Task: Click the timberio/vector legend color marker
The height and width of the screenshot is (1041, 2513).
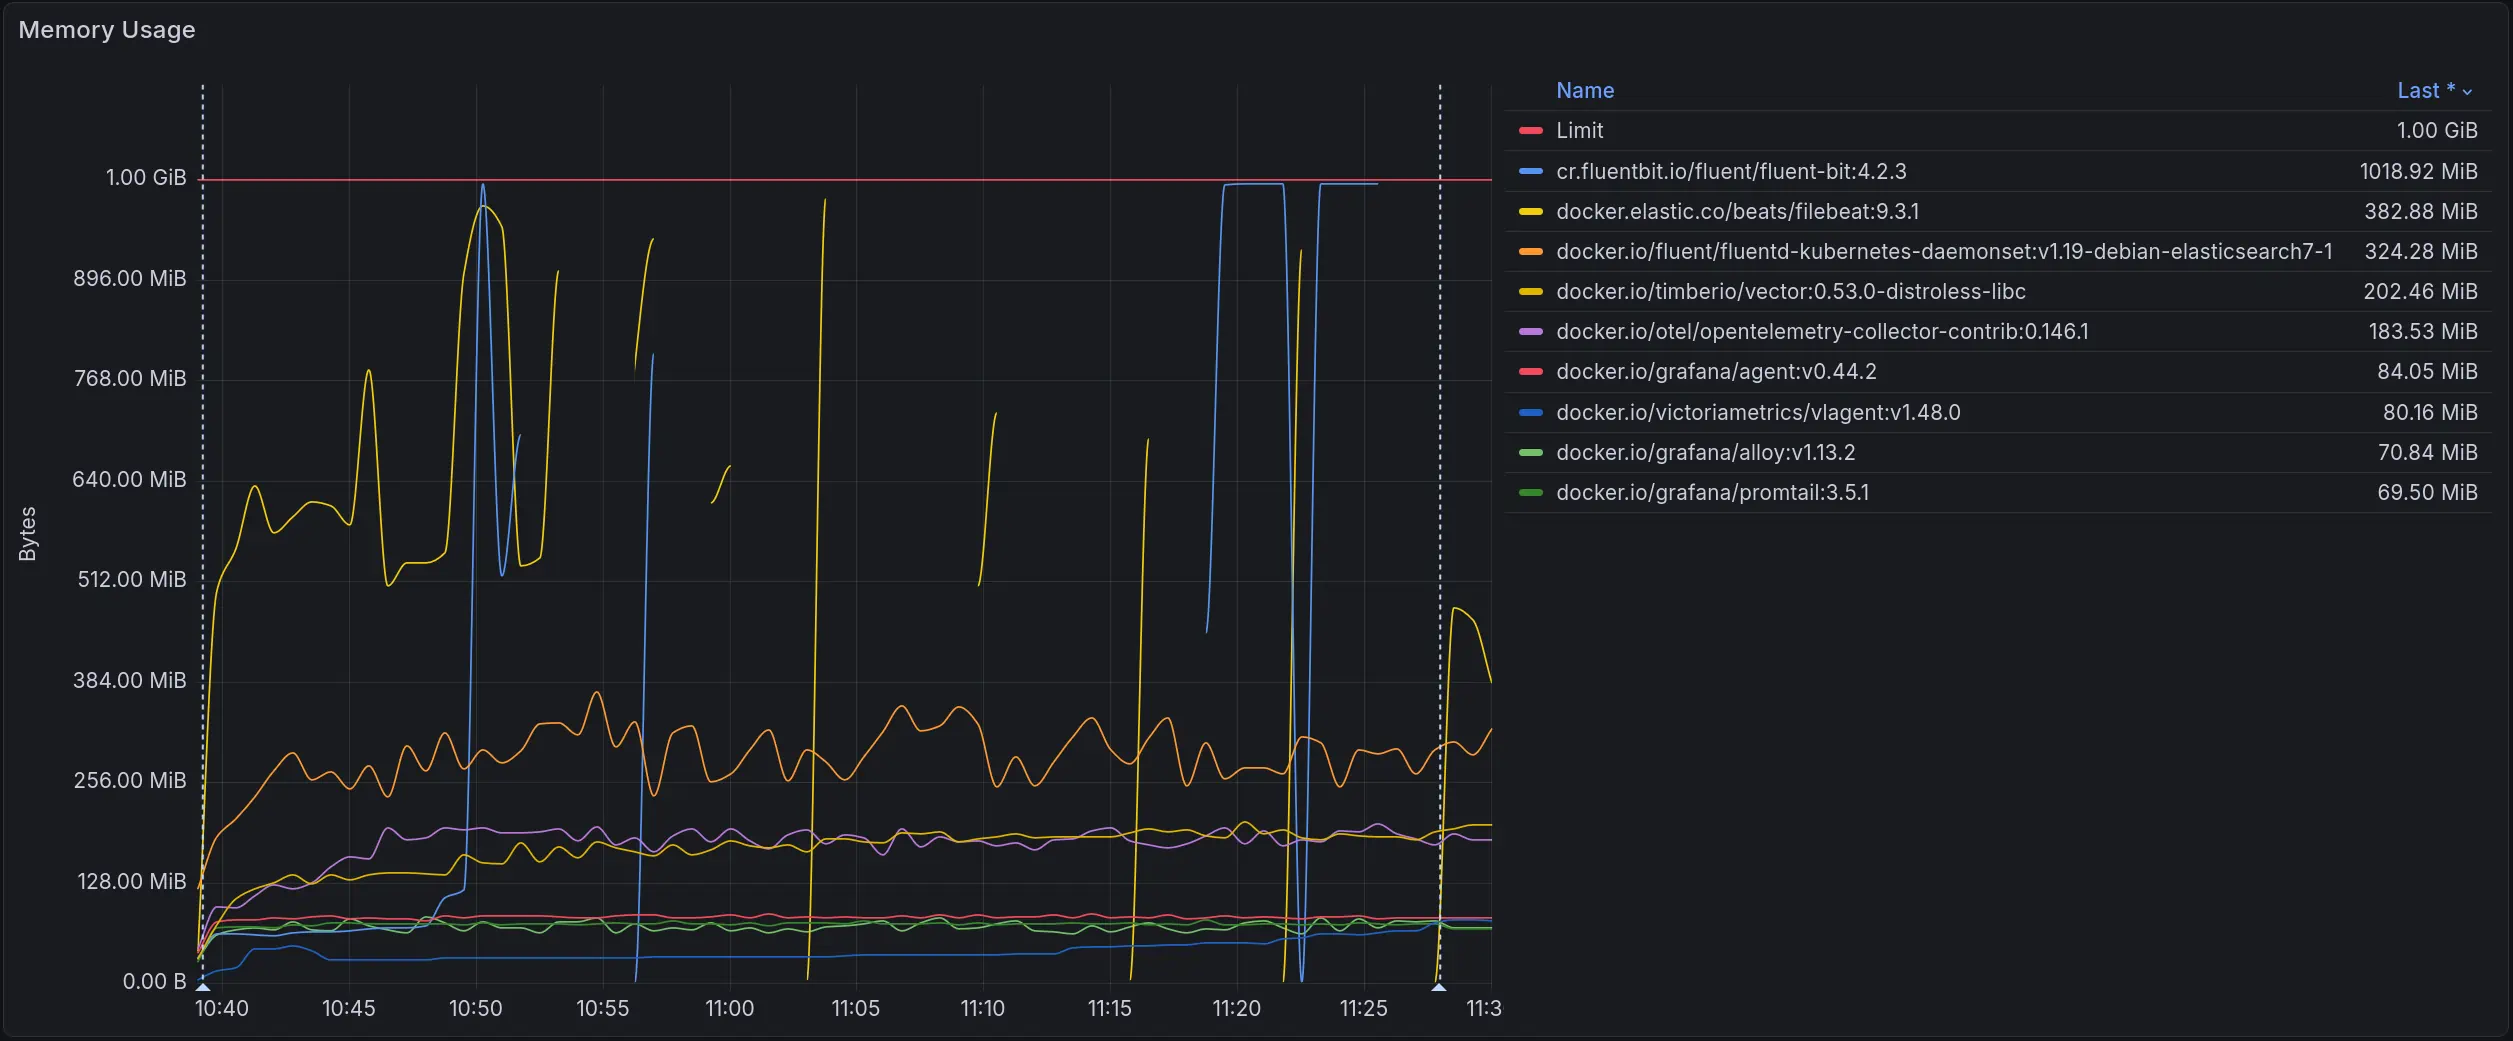Action: point(1530,291)
